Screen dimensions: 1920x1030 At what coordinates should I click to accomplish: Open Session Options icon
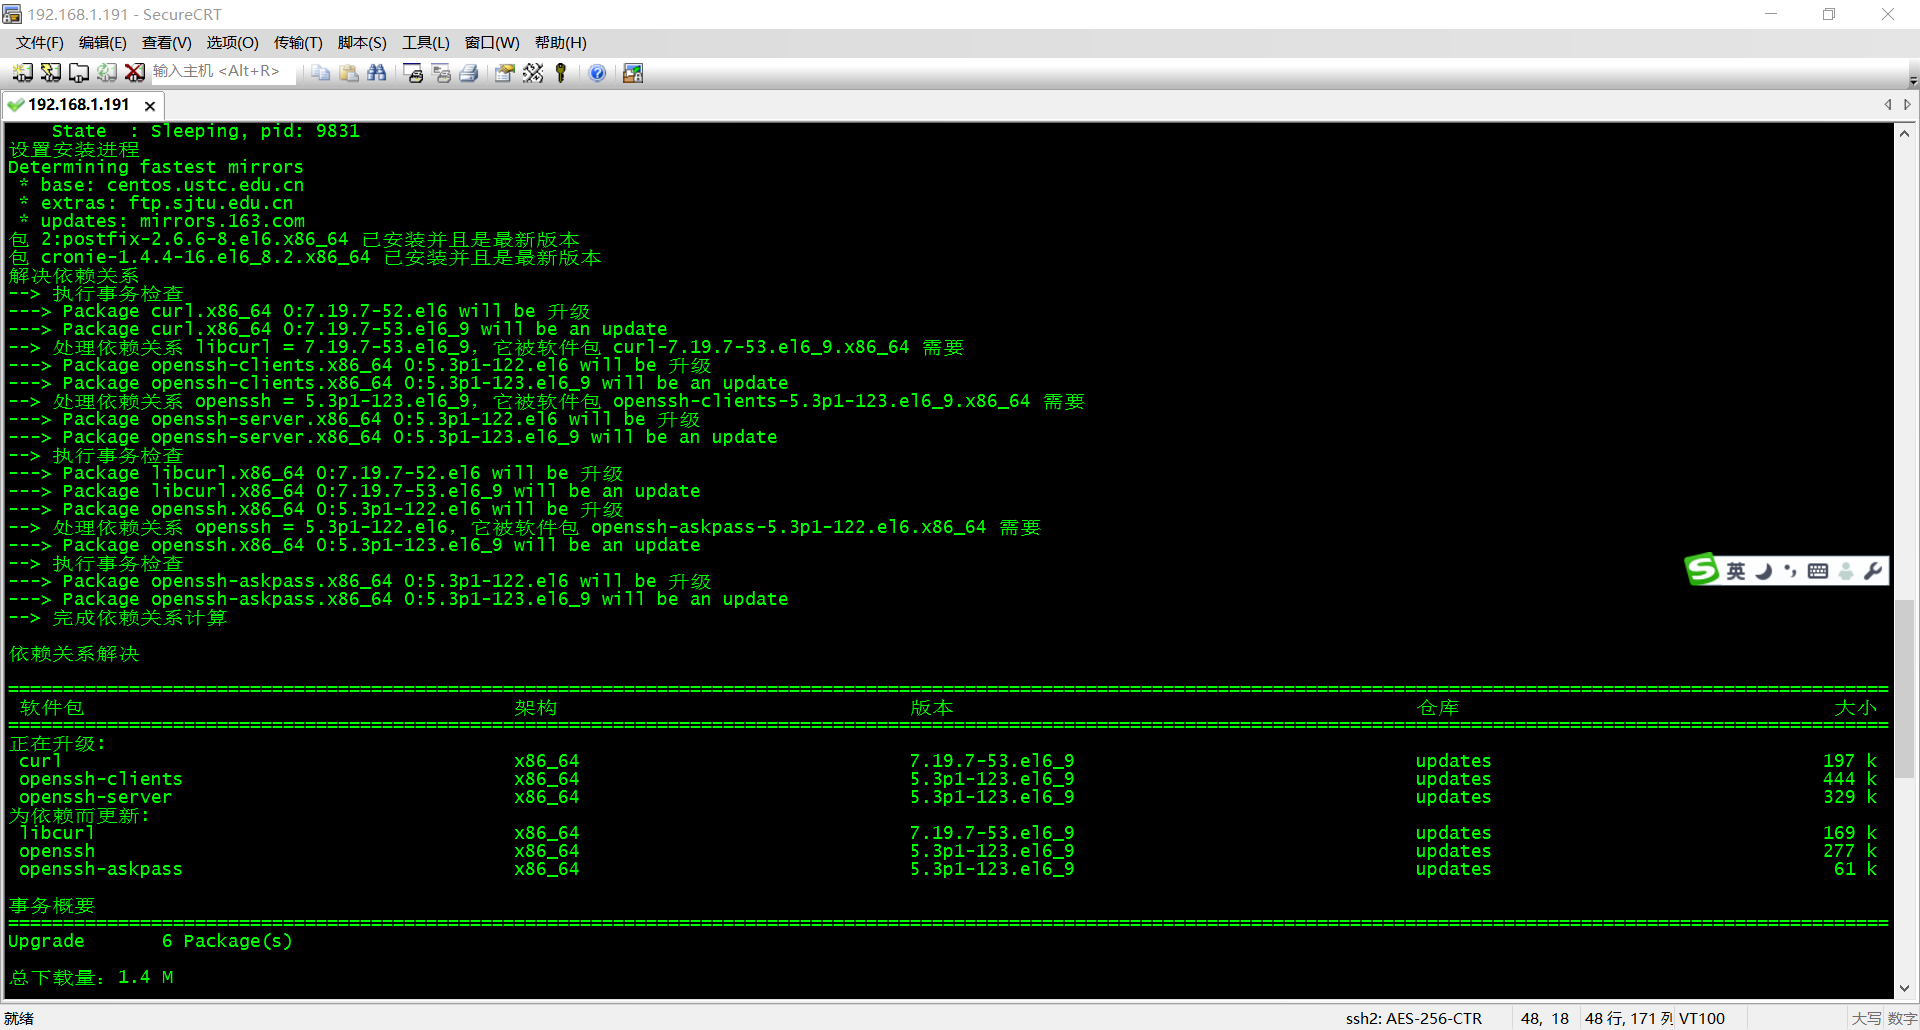(505, 73)
